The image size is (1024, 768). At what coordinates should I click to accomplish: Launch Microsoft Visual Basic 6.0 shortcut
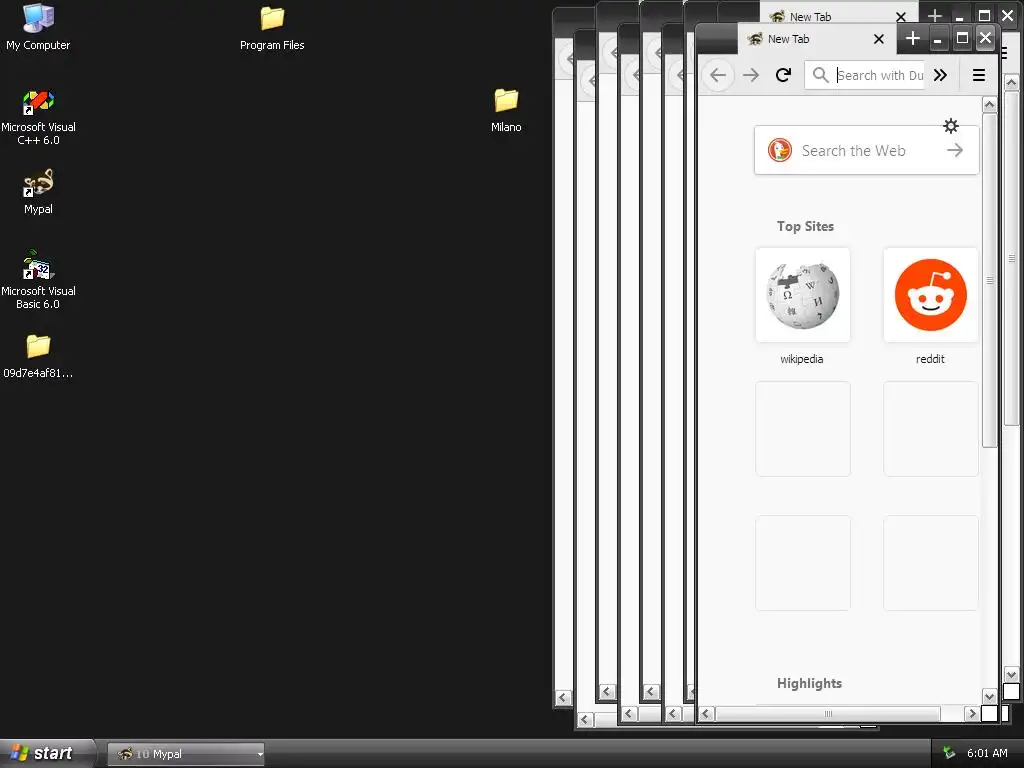(x=38, y=280)
